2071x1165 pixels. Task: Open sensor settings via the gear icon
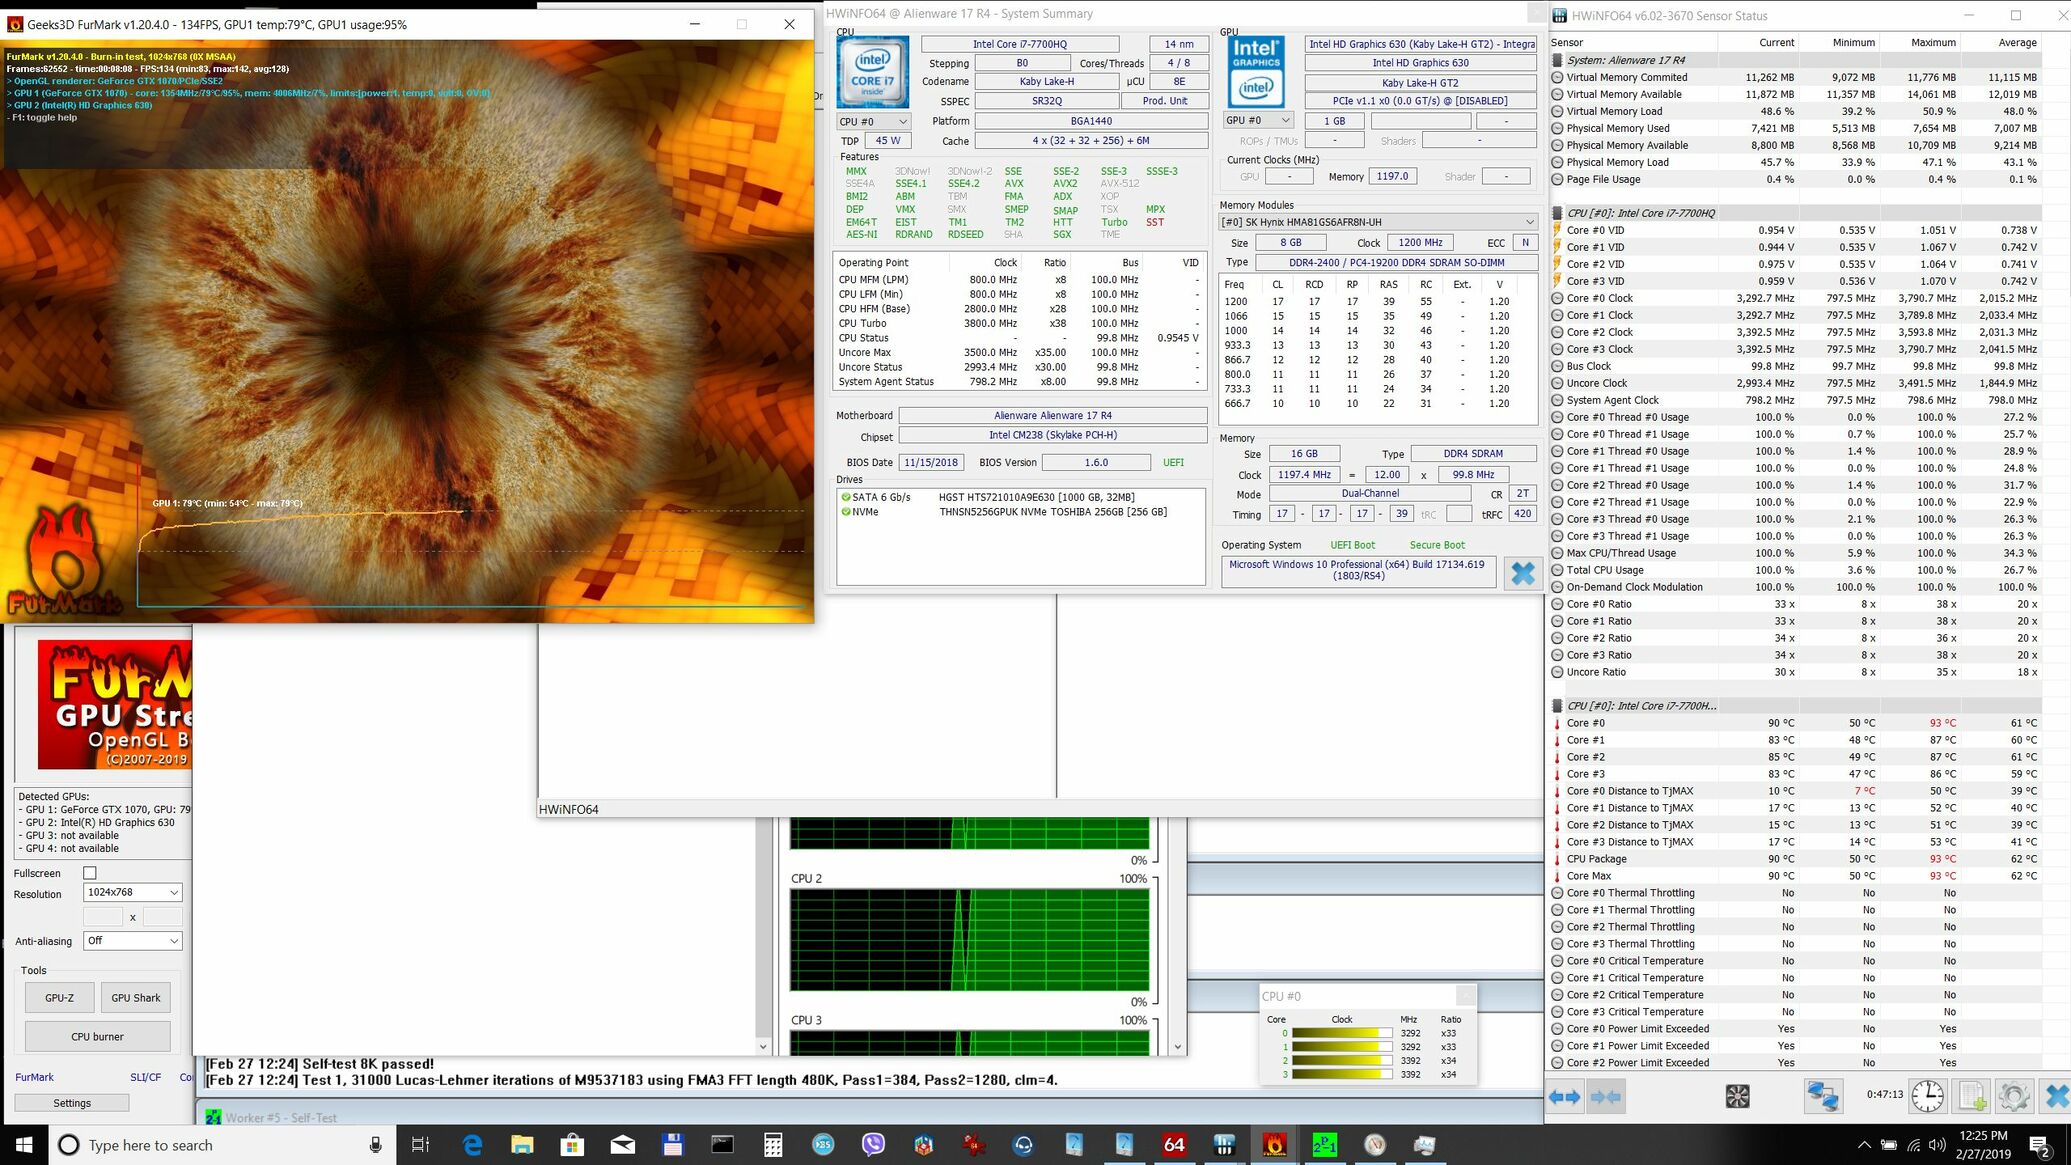(2014, 1097)
